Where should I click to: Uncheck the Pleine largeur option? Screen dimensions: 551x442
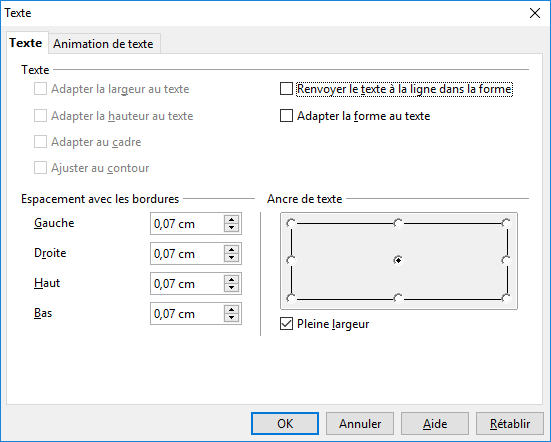click(286, 324)
